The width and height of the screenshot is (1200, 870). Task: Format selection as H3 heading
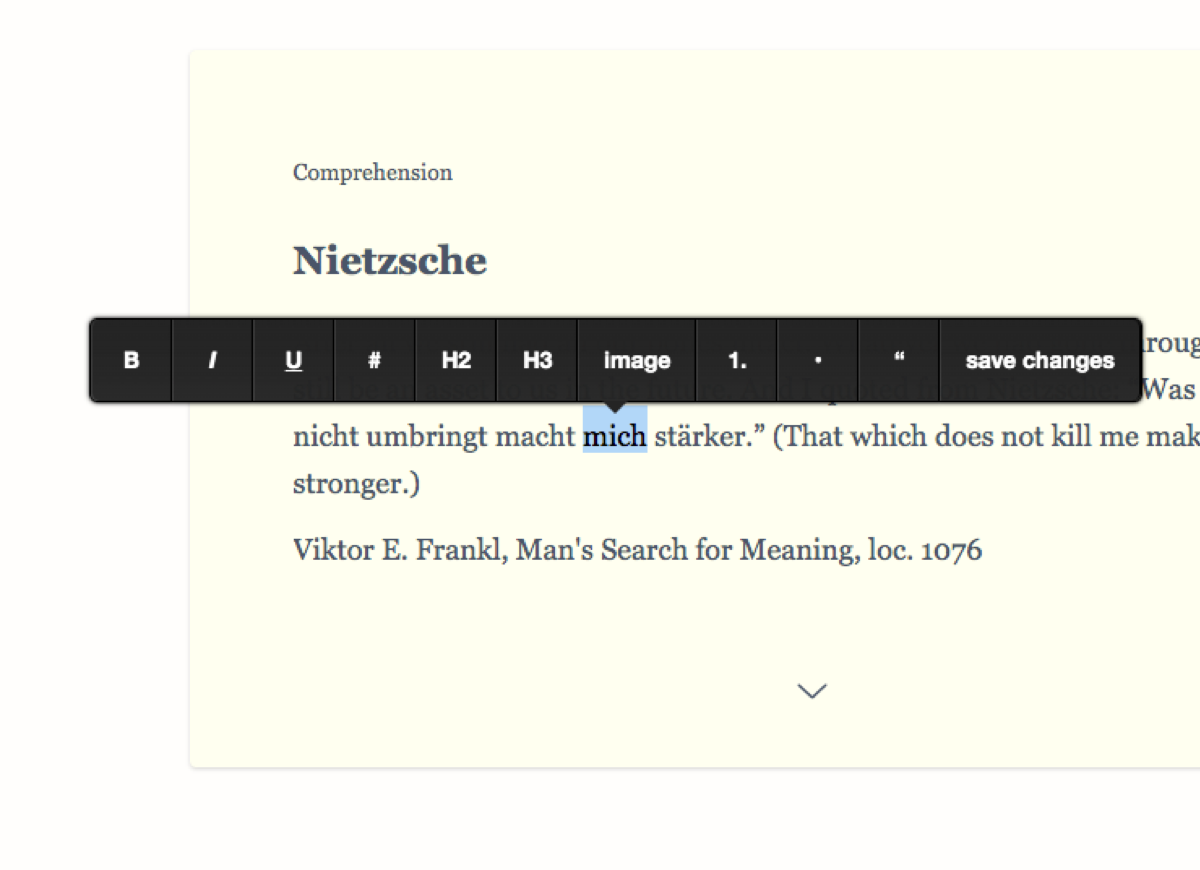(537, 360)
